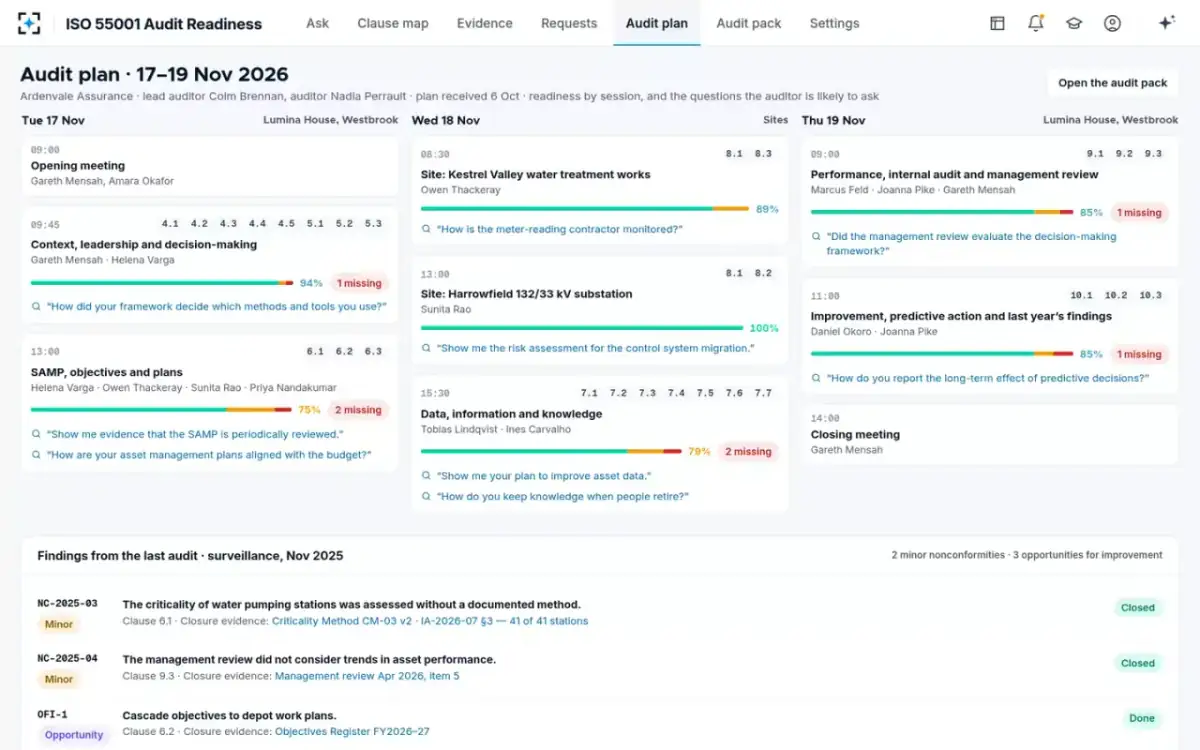Open the Criticality Method CM-03 v2 evidence link

[342, 621]
